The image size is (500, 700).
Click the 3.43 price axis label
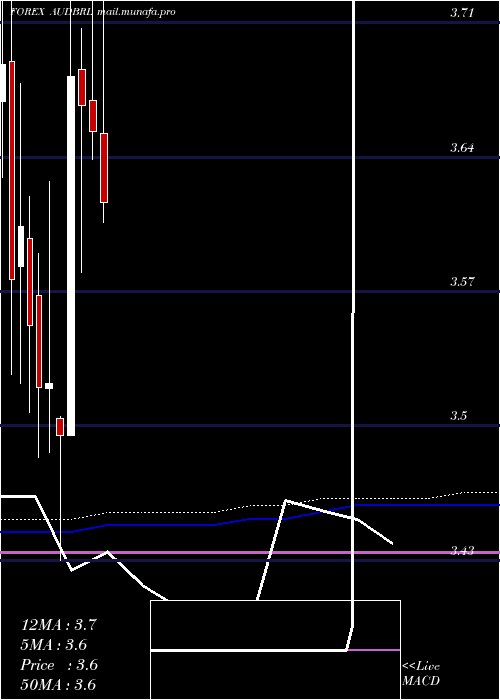coord(462,551)
